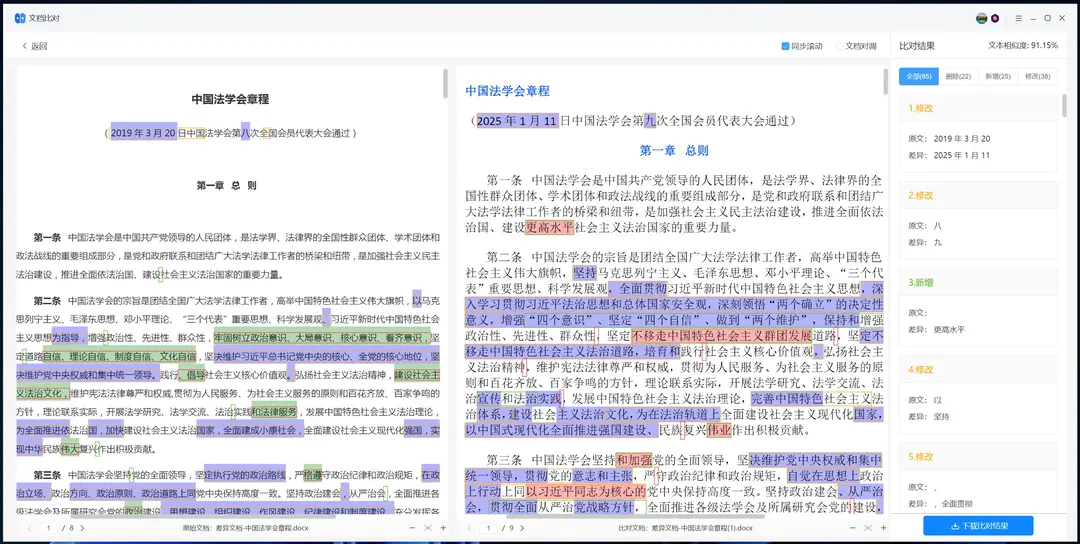
Task: Go back using the 返回 arrow
Action: click(x=34, y=46)
